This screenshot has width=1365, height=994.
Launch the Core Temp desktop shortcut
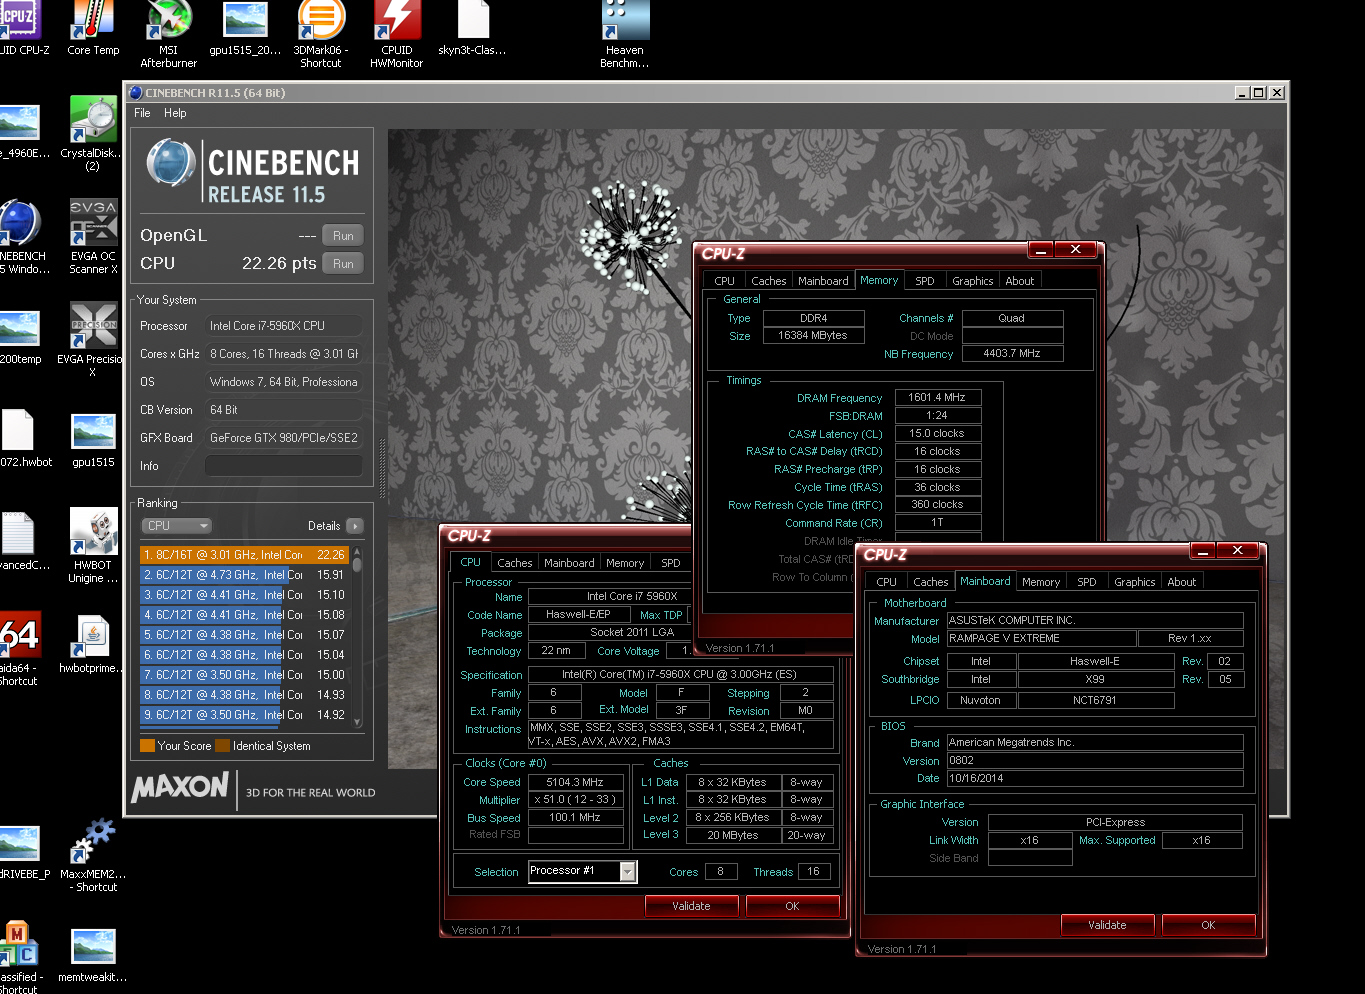tap(93, 26)
